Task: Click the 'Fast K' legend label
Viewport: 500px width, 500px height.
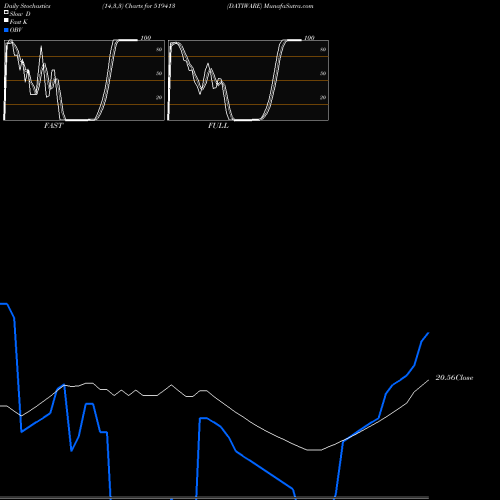Action: 19,22
